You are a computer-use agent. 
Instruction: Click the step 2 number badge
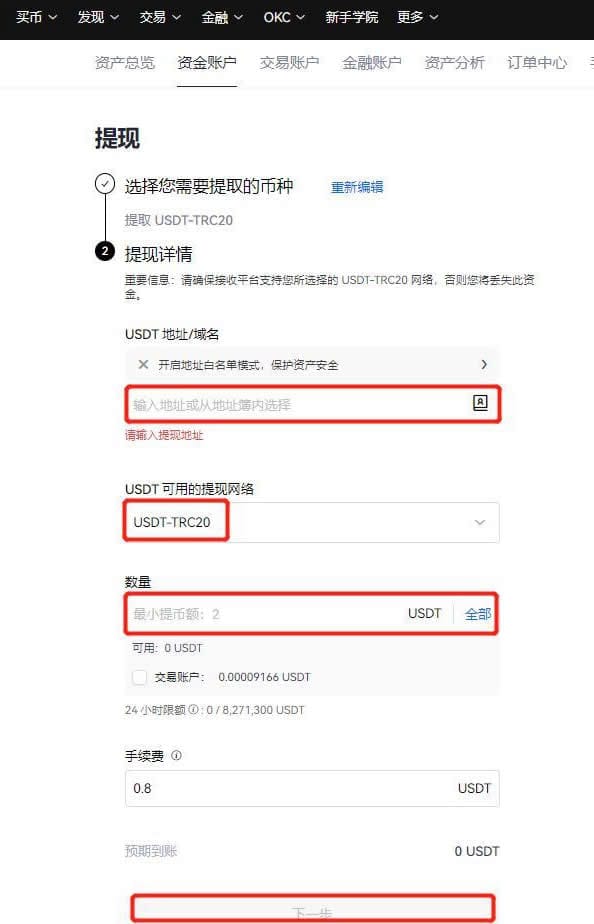(x=105, y=252)
